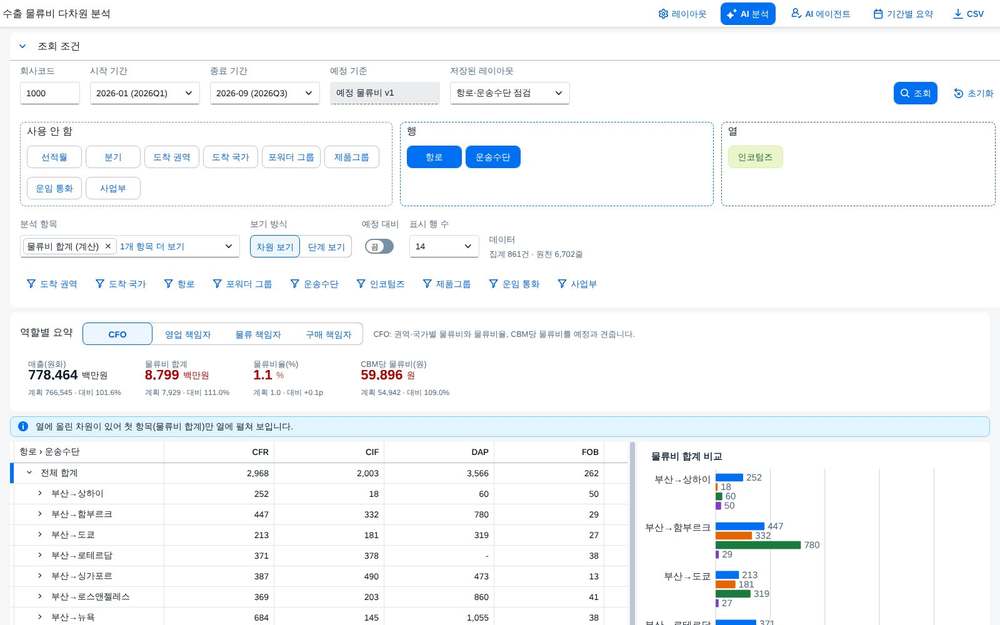This screenshot has height=625, width=1000.
Task: Expand the 부산→로테르담 row
Action: (x=40, y=555)
